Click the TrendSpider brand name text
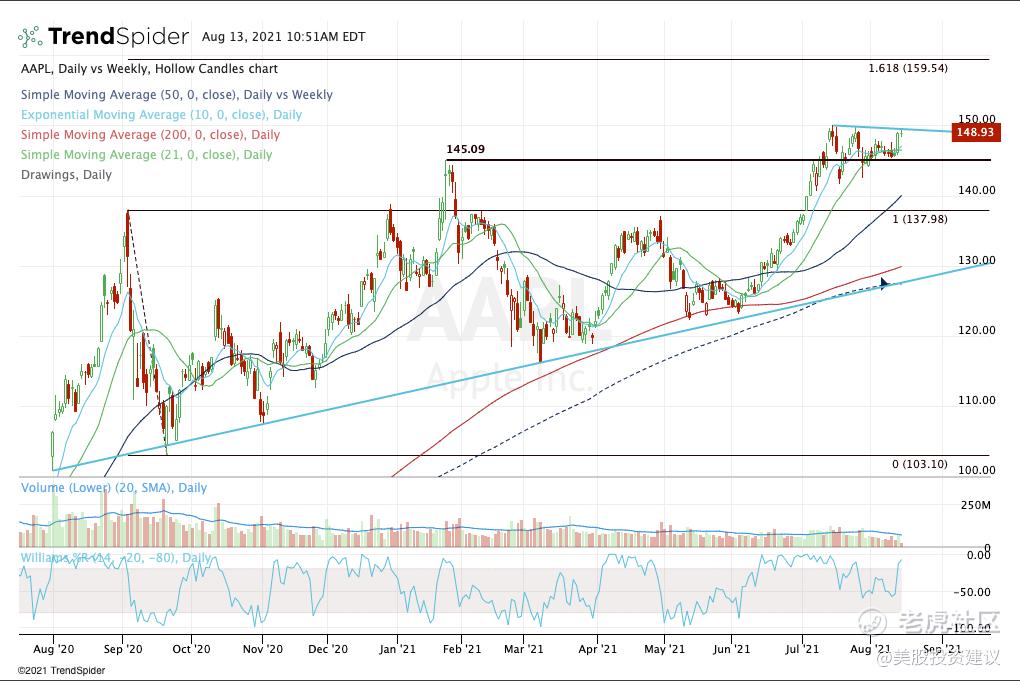Image resolution: width=1020 pixels, height=681 pixels. click(118, 36)
